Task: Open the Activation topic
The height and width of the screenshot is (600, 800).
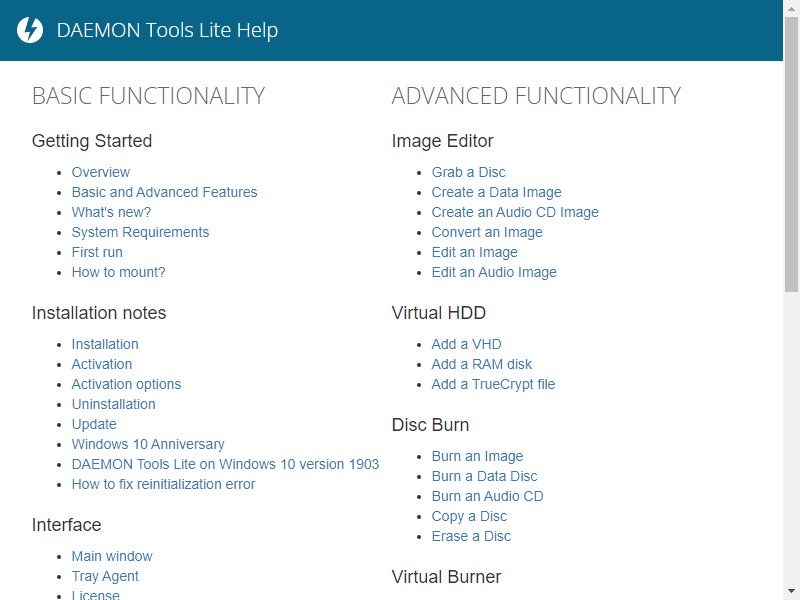Action: pyautogui.click(x=102, y=364)
